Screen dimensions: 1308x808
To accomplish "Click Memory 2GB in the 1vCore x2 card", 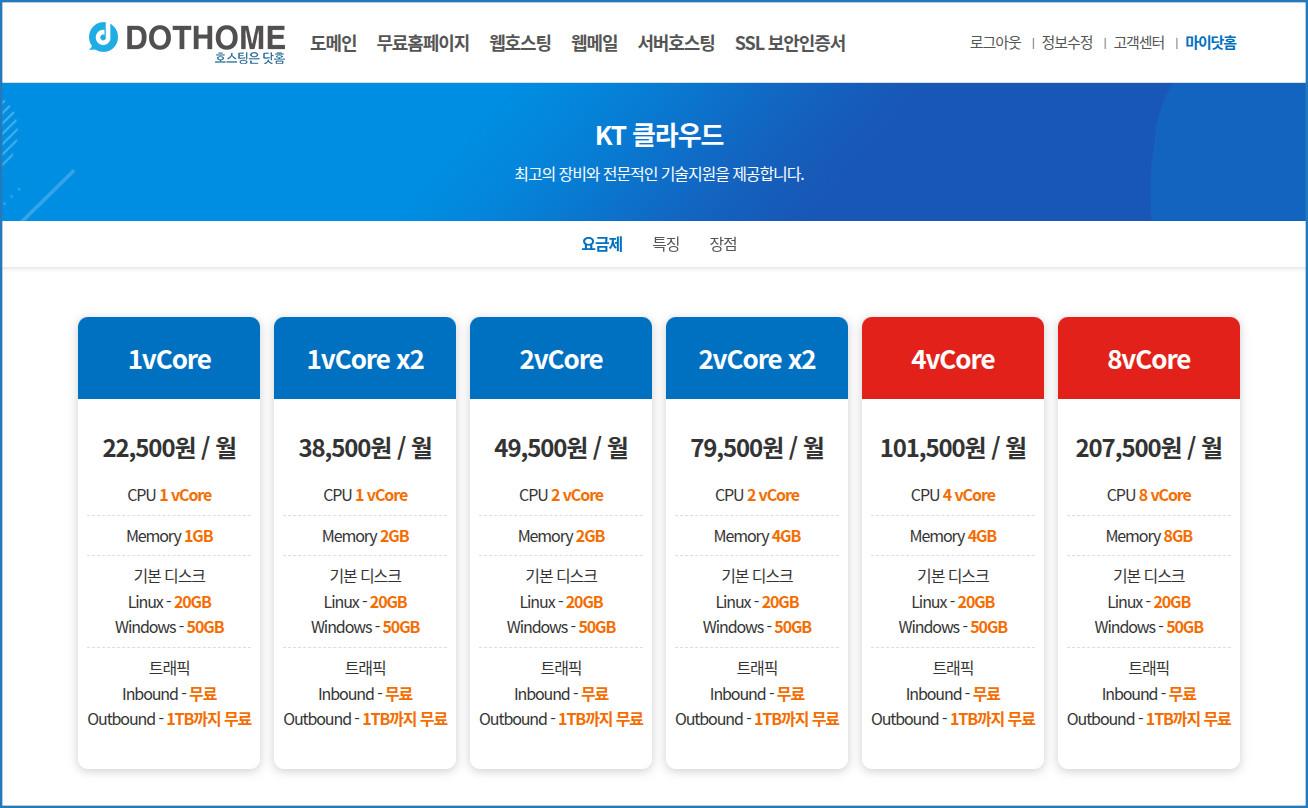I will pos(365,536).
